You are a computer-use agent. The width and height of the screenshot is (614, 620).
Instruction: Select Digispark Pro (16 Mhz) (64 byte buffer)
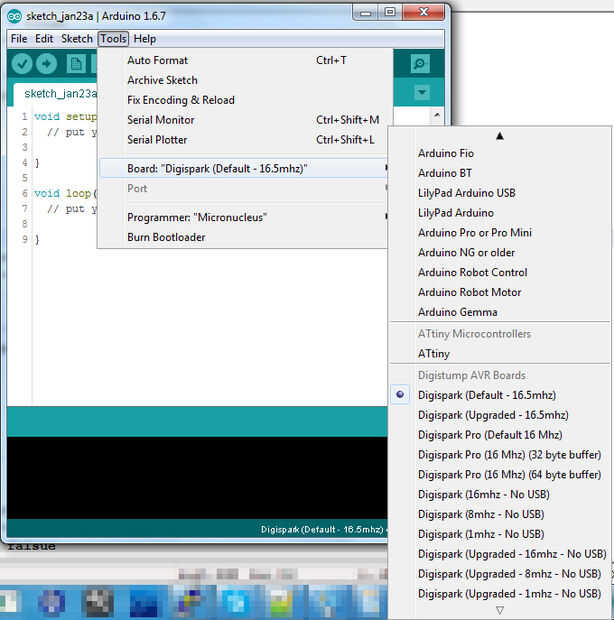pos(500,474)
